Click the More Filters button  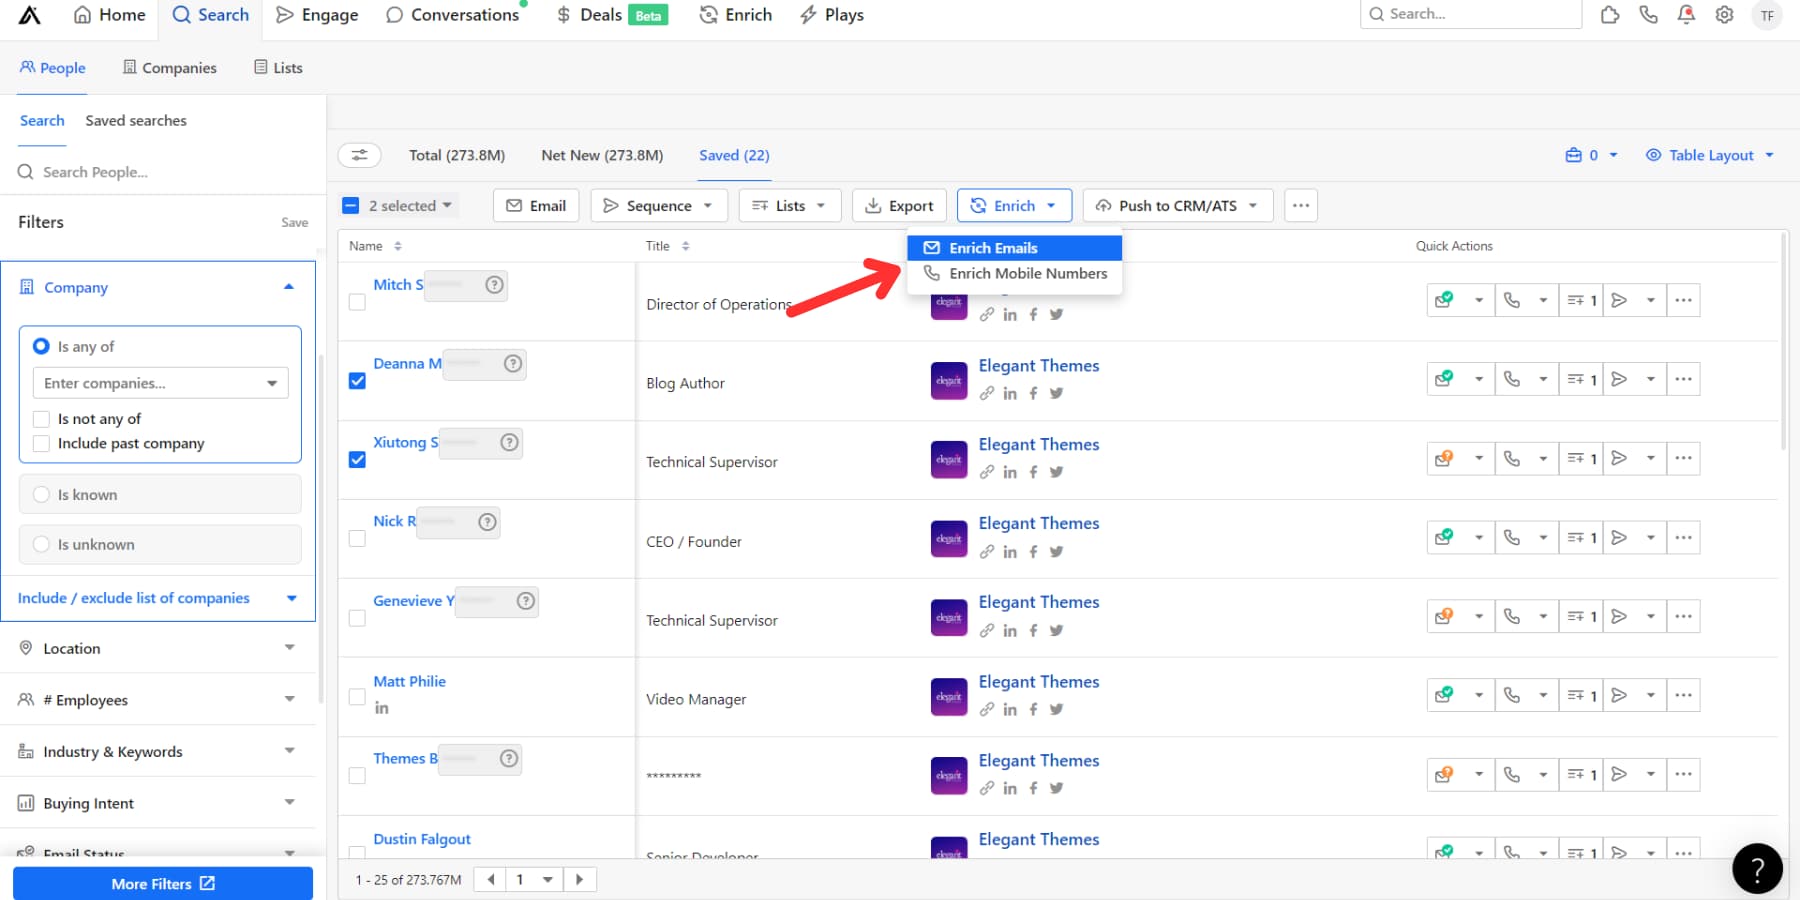pos(163,884)
